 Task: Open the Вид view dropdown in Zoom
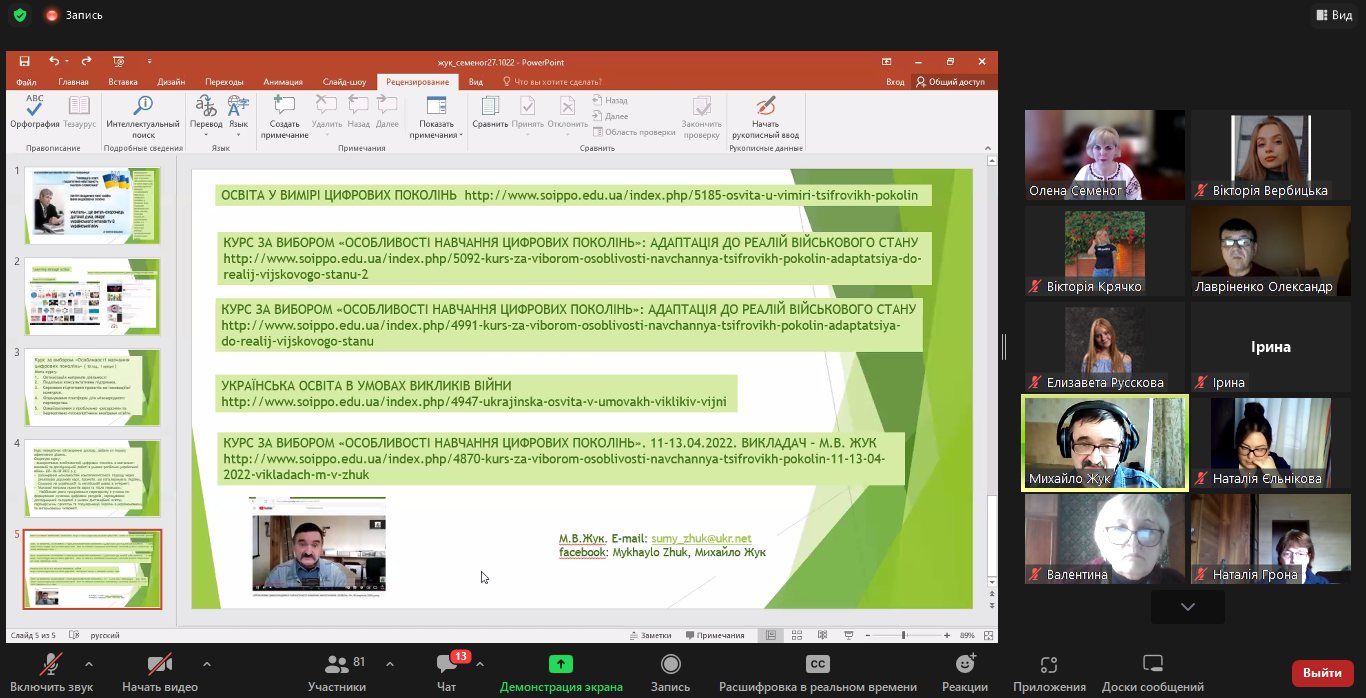(1334, 15)
